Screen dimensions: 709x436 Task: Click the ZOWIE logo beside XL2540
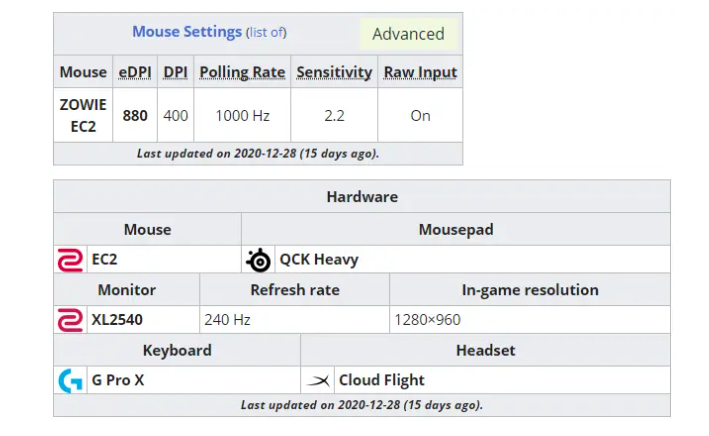(x=70, y=321)
